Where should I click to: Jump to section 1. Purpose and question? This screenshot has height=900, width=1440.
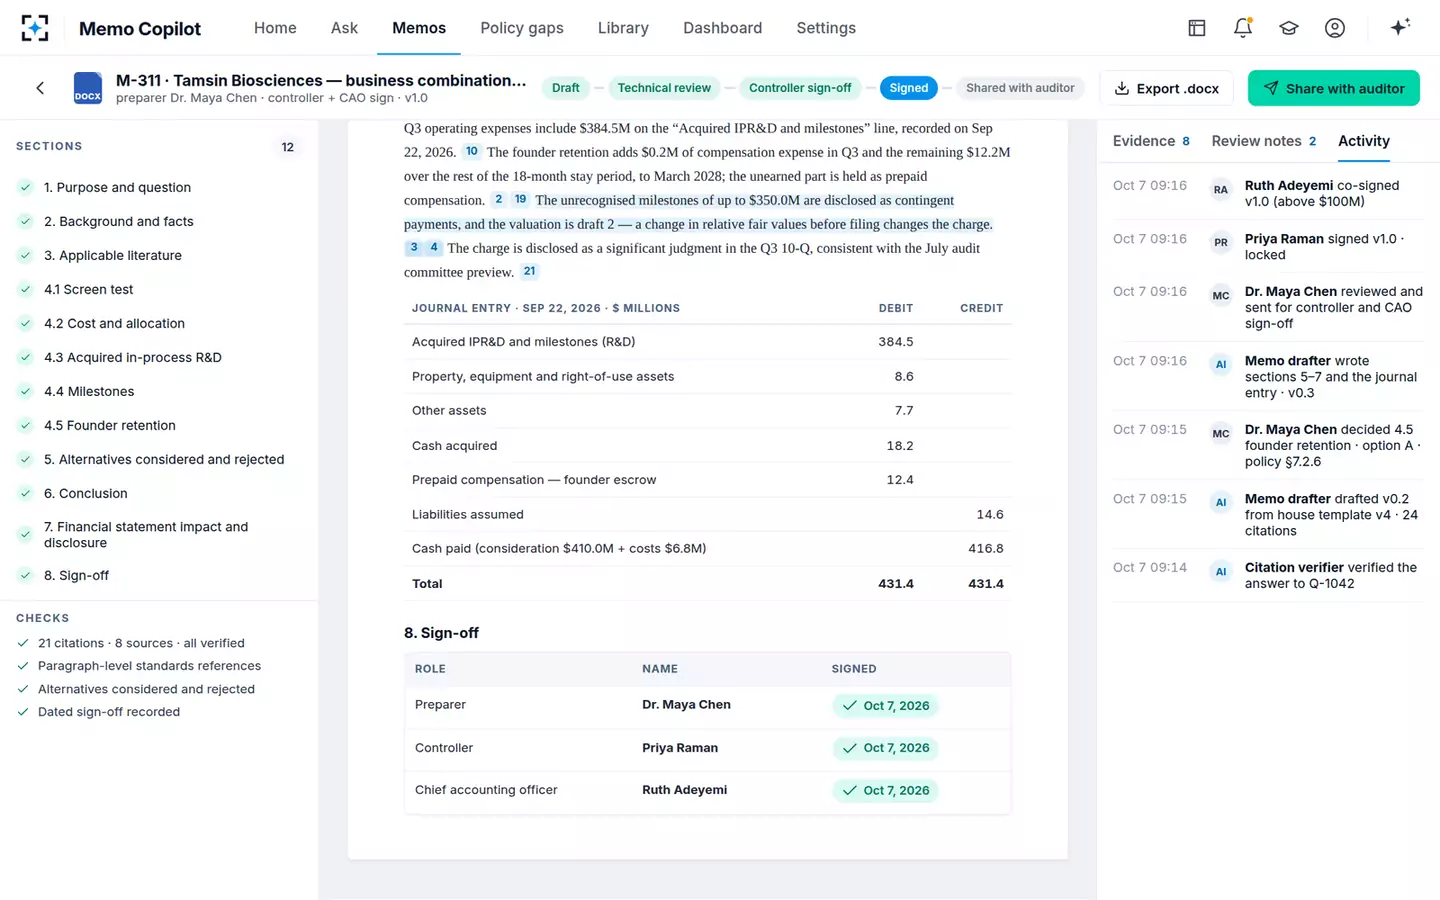point(159,187)
